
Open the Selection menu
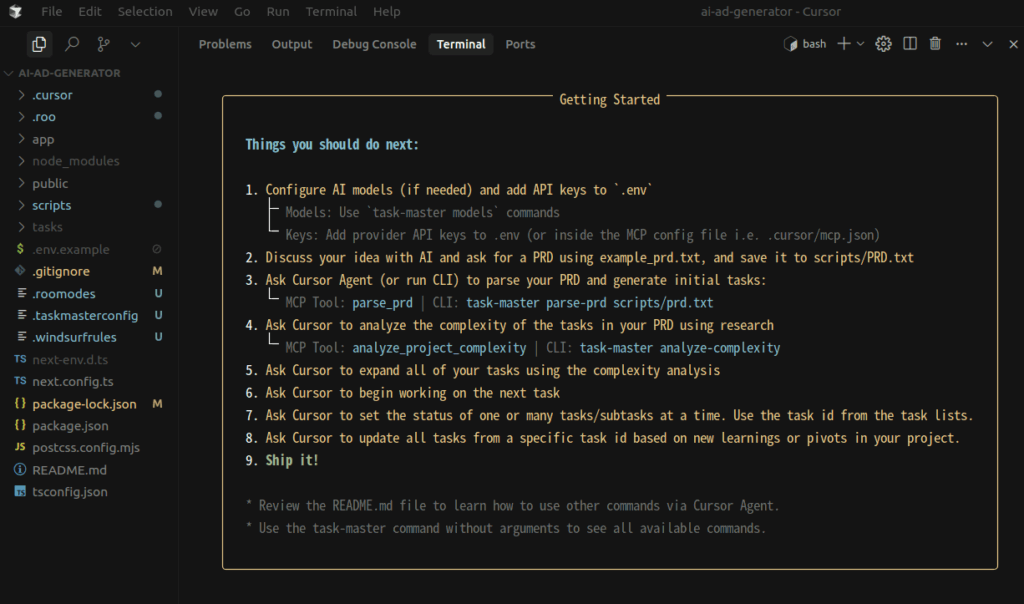[x=145, y=11]
